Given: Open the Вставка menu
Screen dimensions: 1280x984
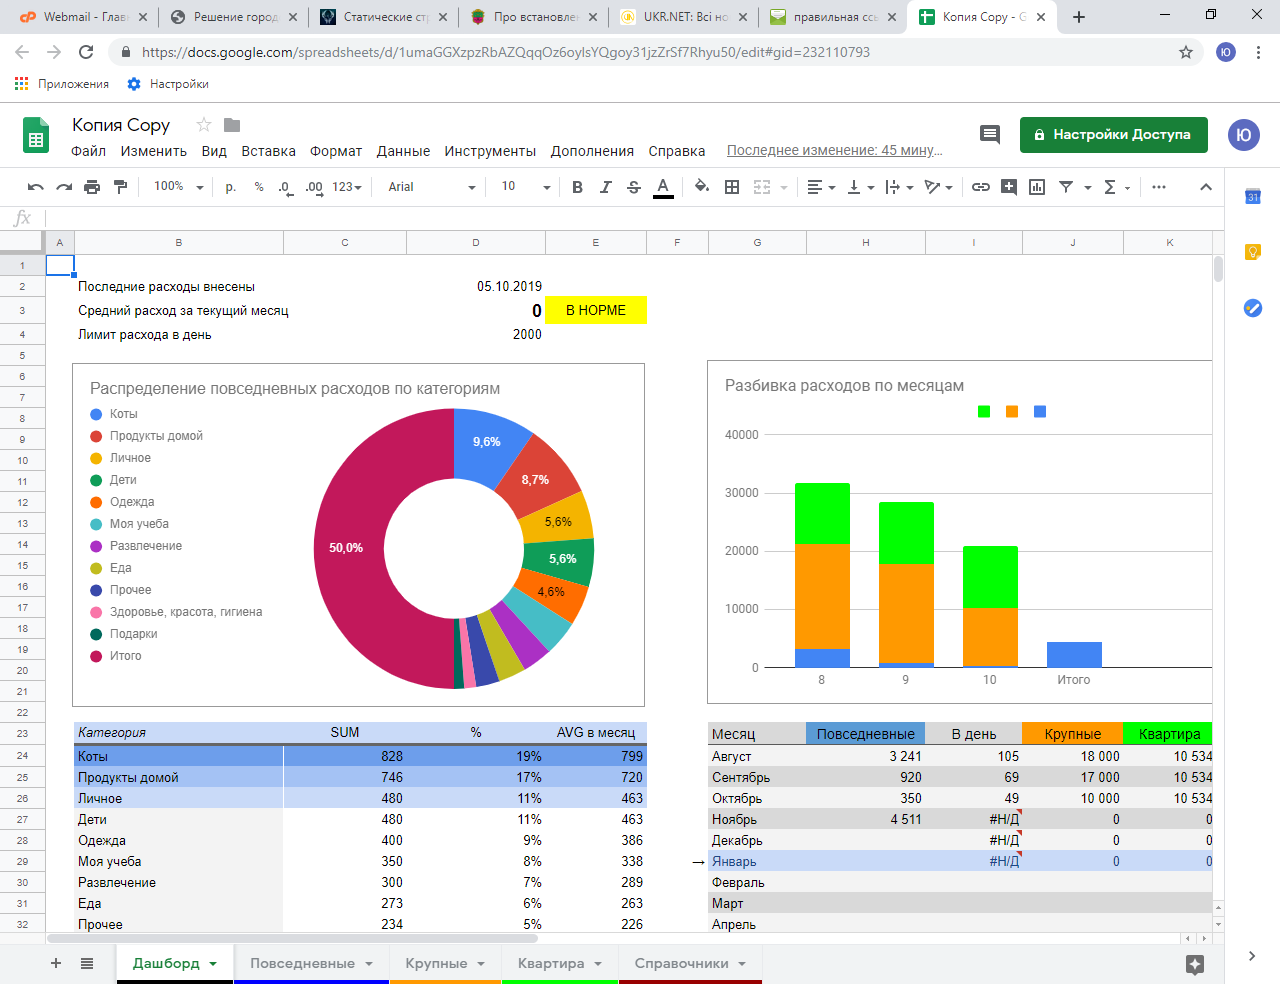Looking at the screenshot, I should coord(268,151).
